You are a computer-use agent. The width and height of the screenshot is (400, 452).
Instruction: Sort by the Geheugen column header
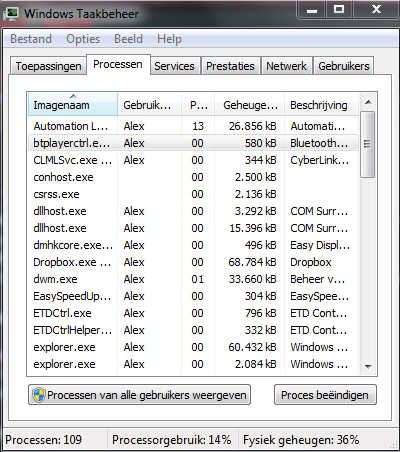(249, 105)
